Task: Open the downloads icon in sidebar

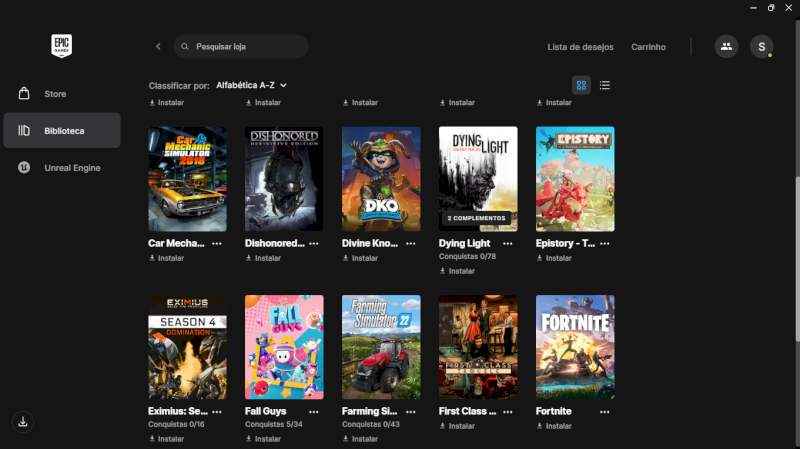Action: (23, 422)
